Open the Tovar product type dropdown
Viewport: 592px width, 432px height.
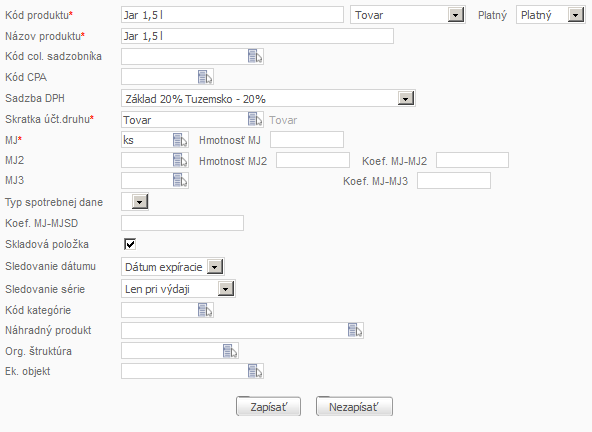pos(456,15)
